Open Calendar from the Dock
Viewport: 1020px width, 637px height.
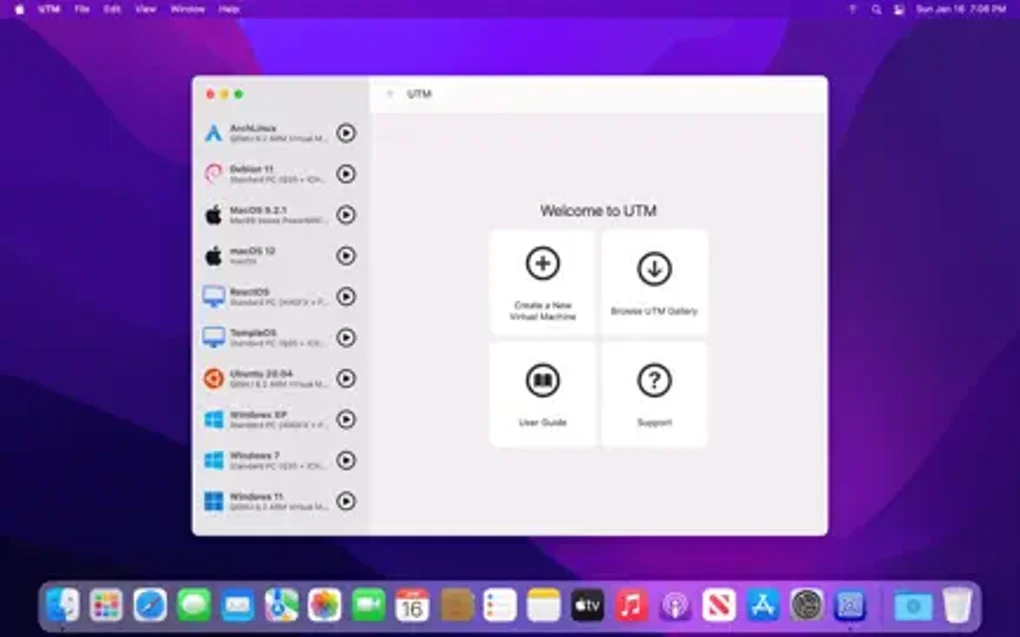coord(412,606)
